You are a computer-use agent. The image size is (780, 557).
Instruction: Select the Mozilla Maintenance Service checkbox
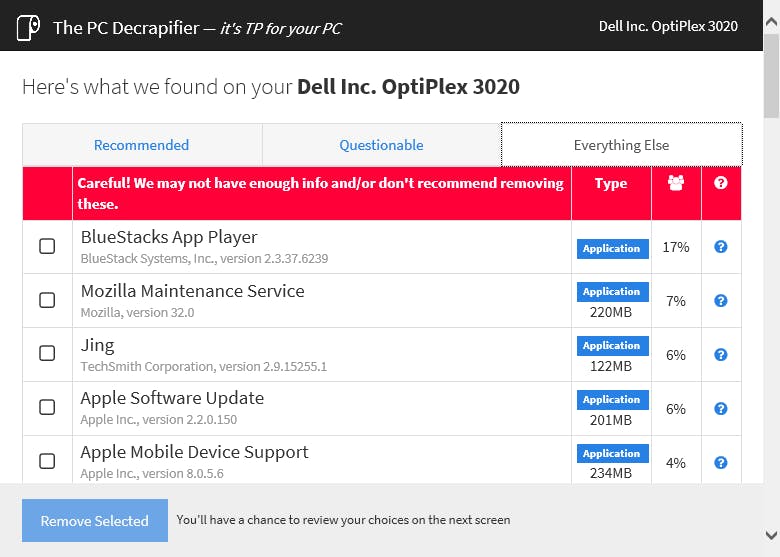pos(47,300)
